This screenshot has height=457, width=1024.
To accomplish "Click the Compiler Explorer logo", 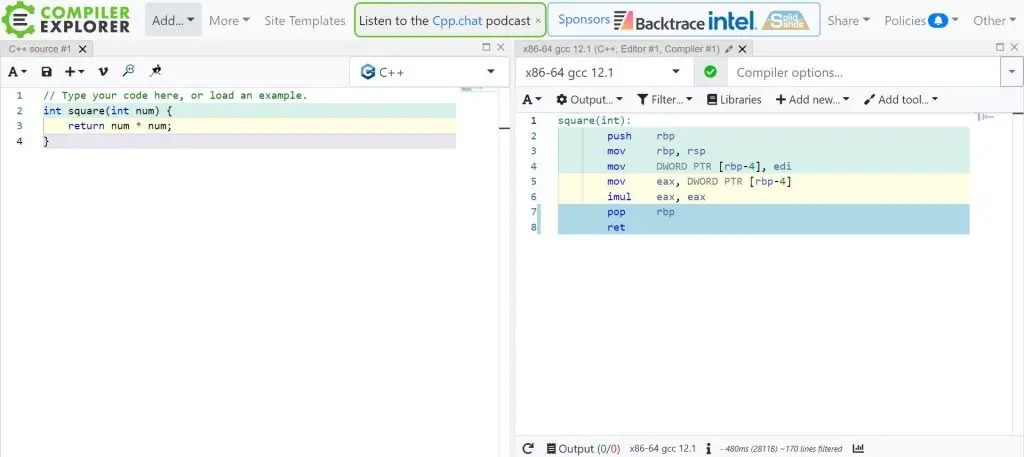I will coord(66,20).
